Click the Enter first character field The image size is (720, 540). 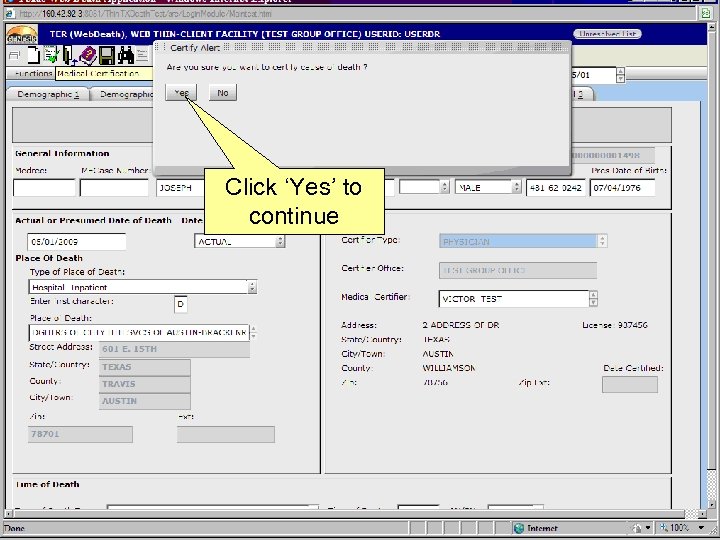click(180, 304)
